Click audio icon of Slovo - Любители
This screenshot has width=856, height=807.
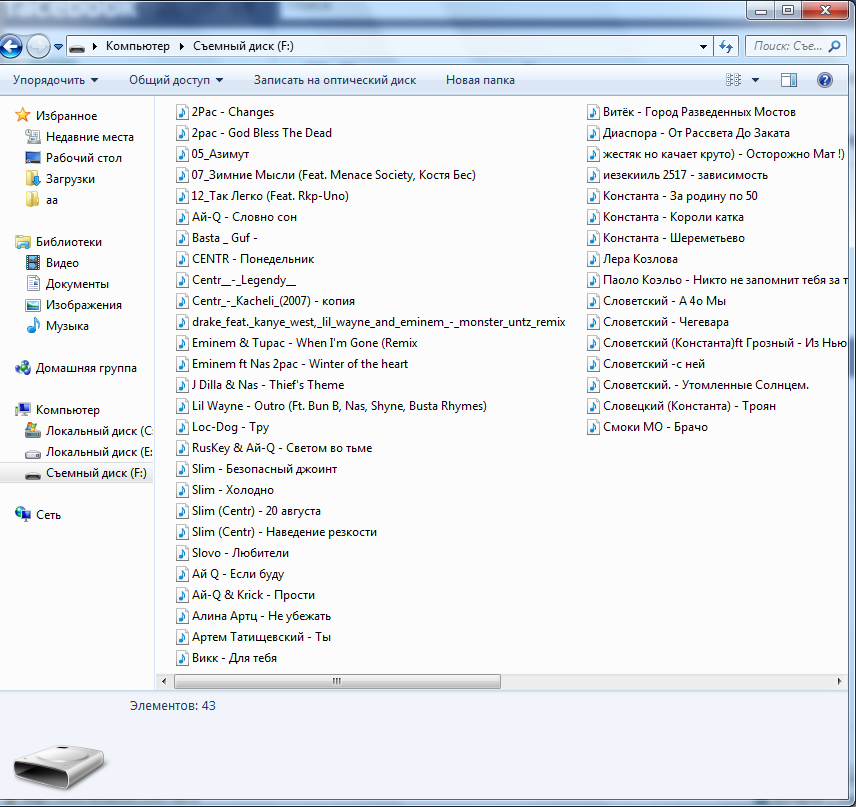[x=182, y=553]
